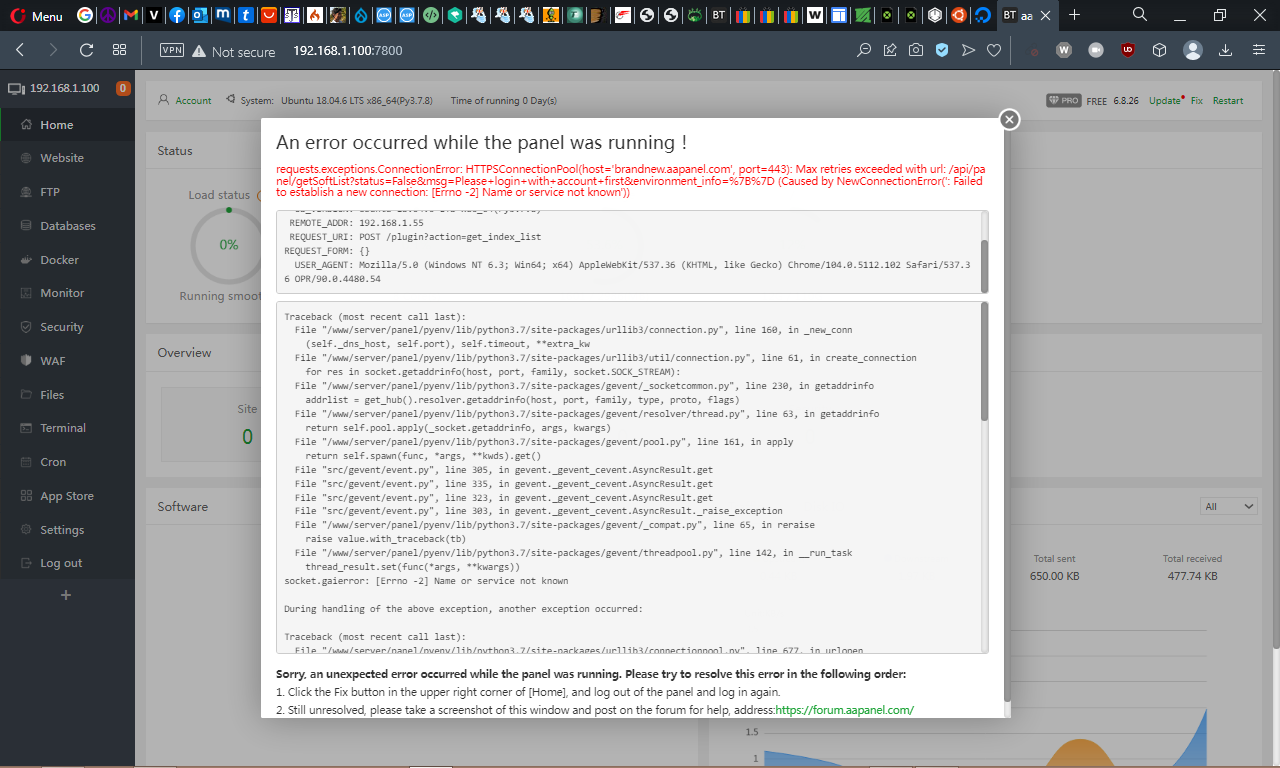Click the request info box scrollbar
Screen dimensions: 1280x768
[x=983, y=265]
